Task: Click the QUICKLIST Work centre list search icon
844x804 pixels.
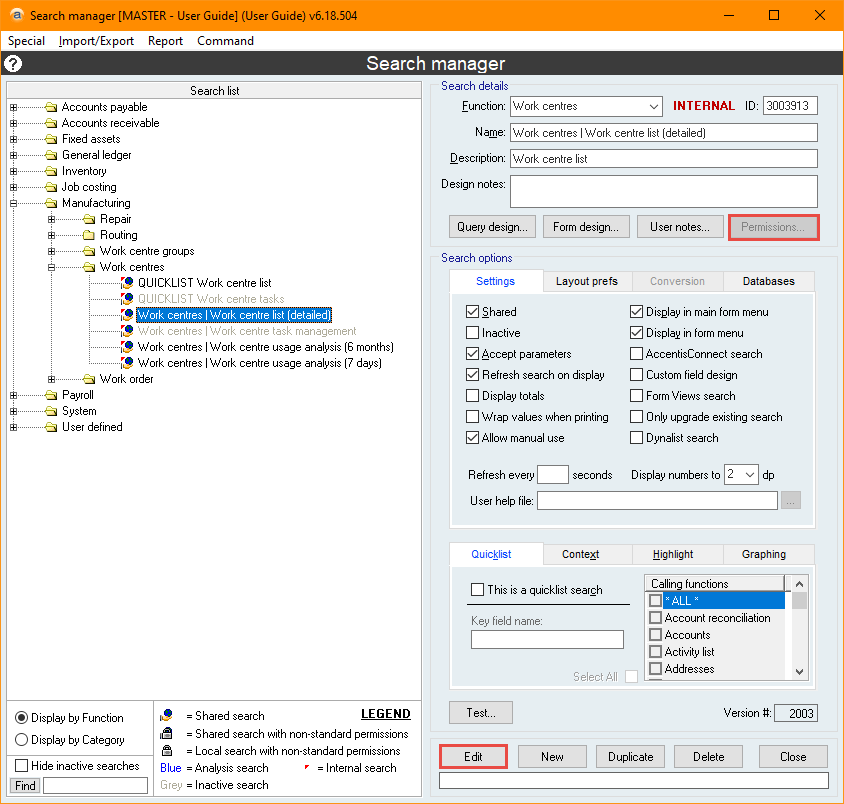Action: [x=127, y=283]
